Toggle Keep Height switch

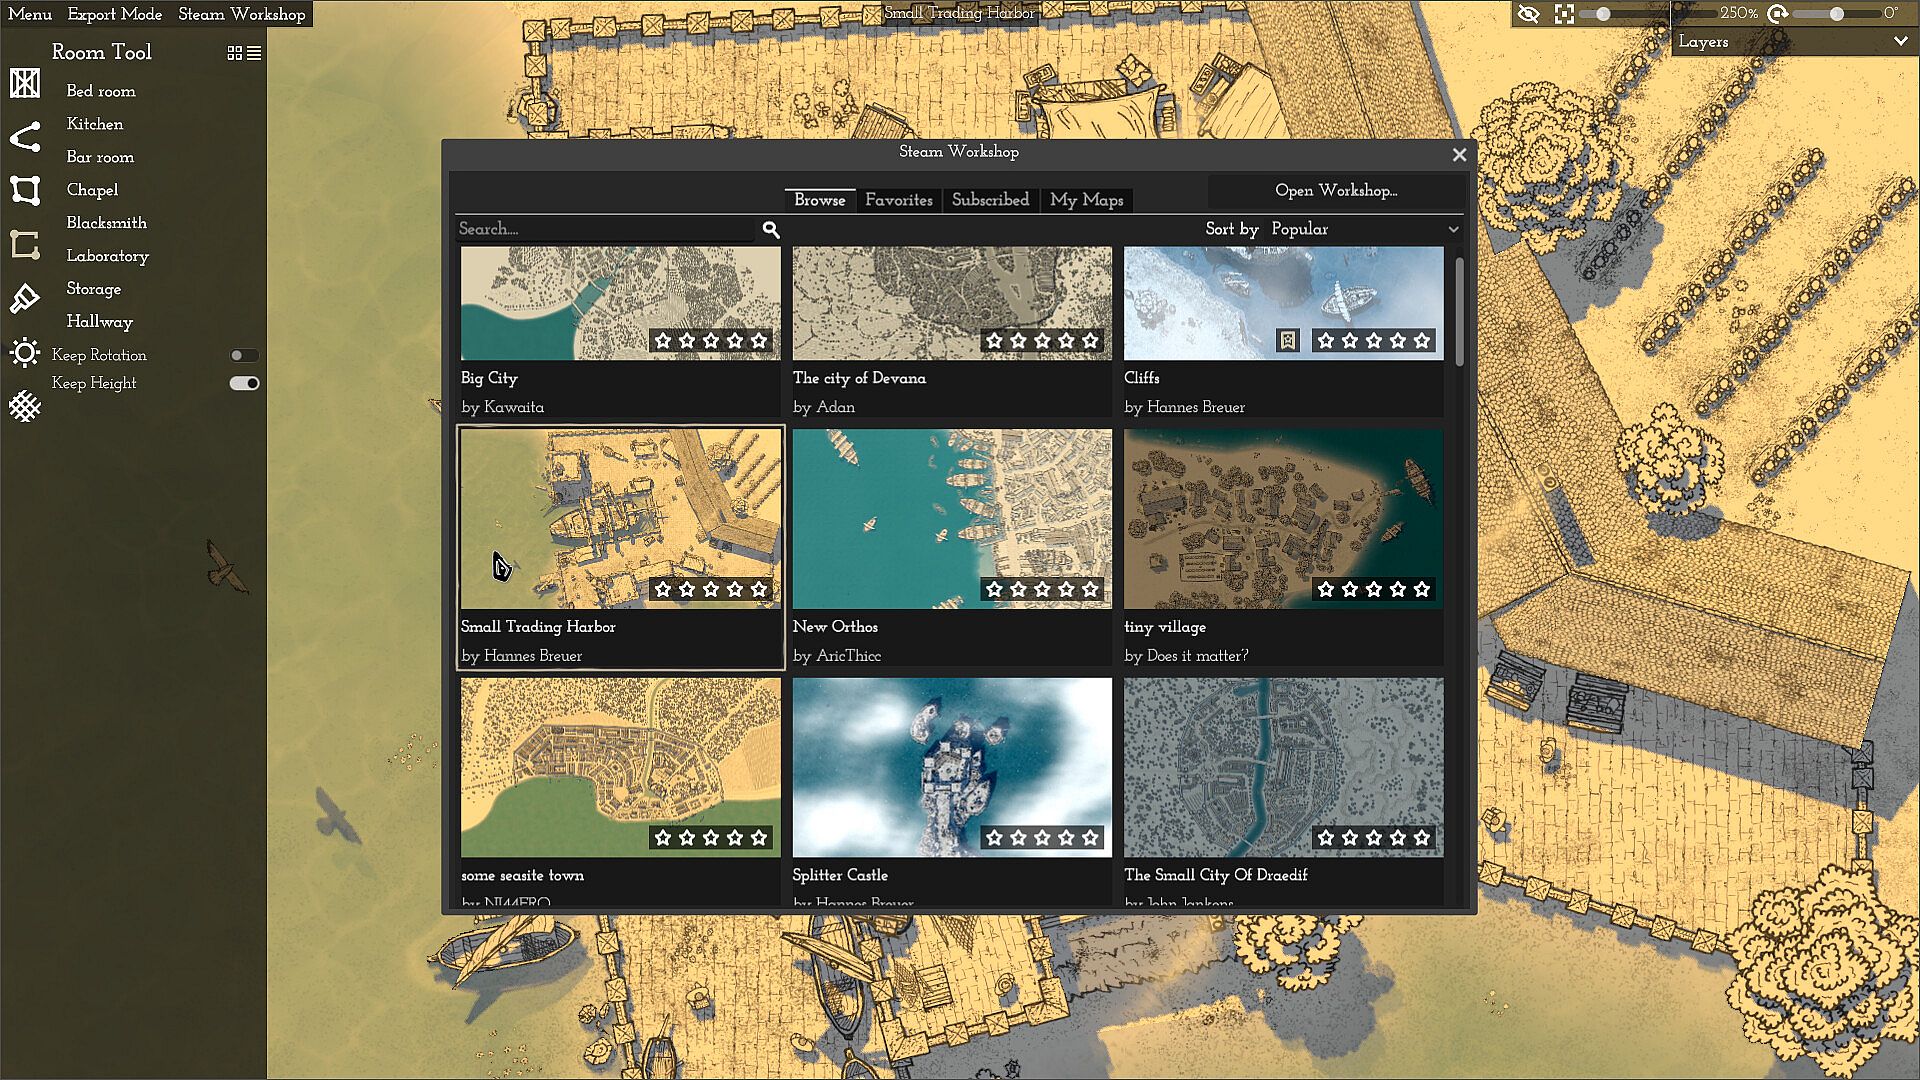click(244, 383)
